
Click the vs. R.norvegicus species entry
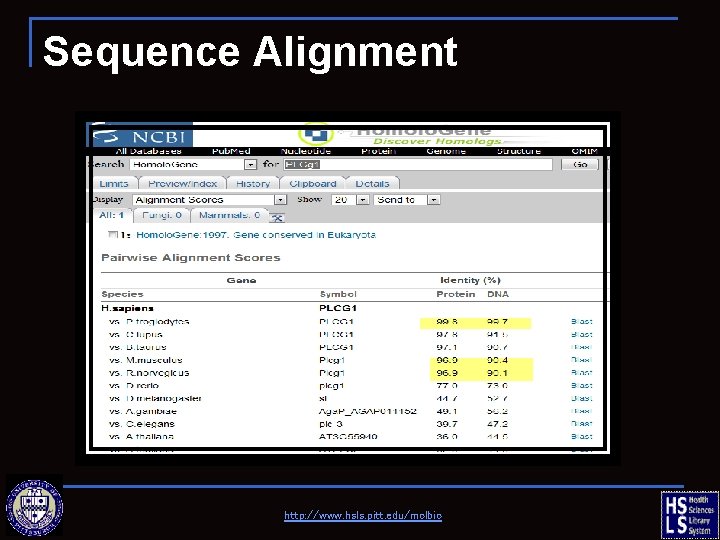pyautogui.click(x=149, y=373)
